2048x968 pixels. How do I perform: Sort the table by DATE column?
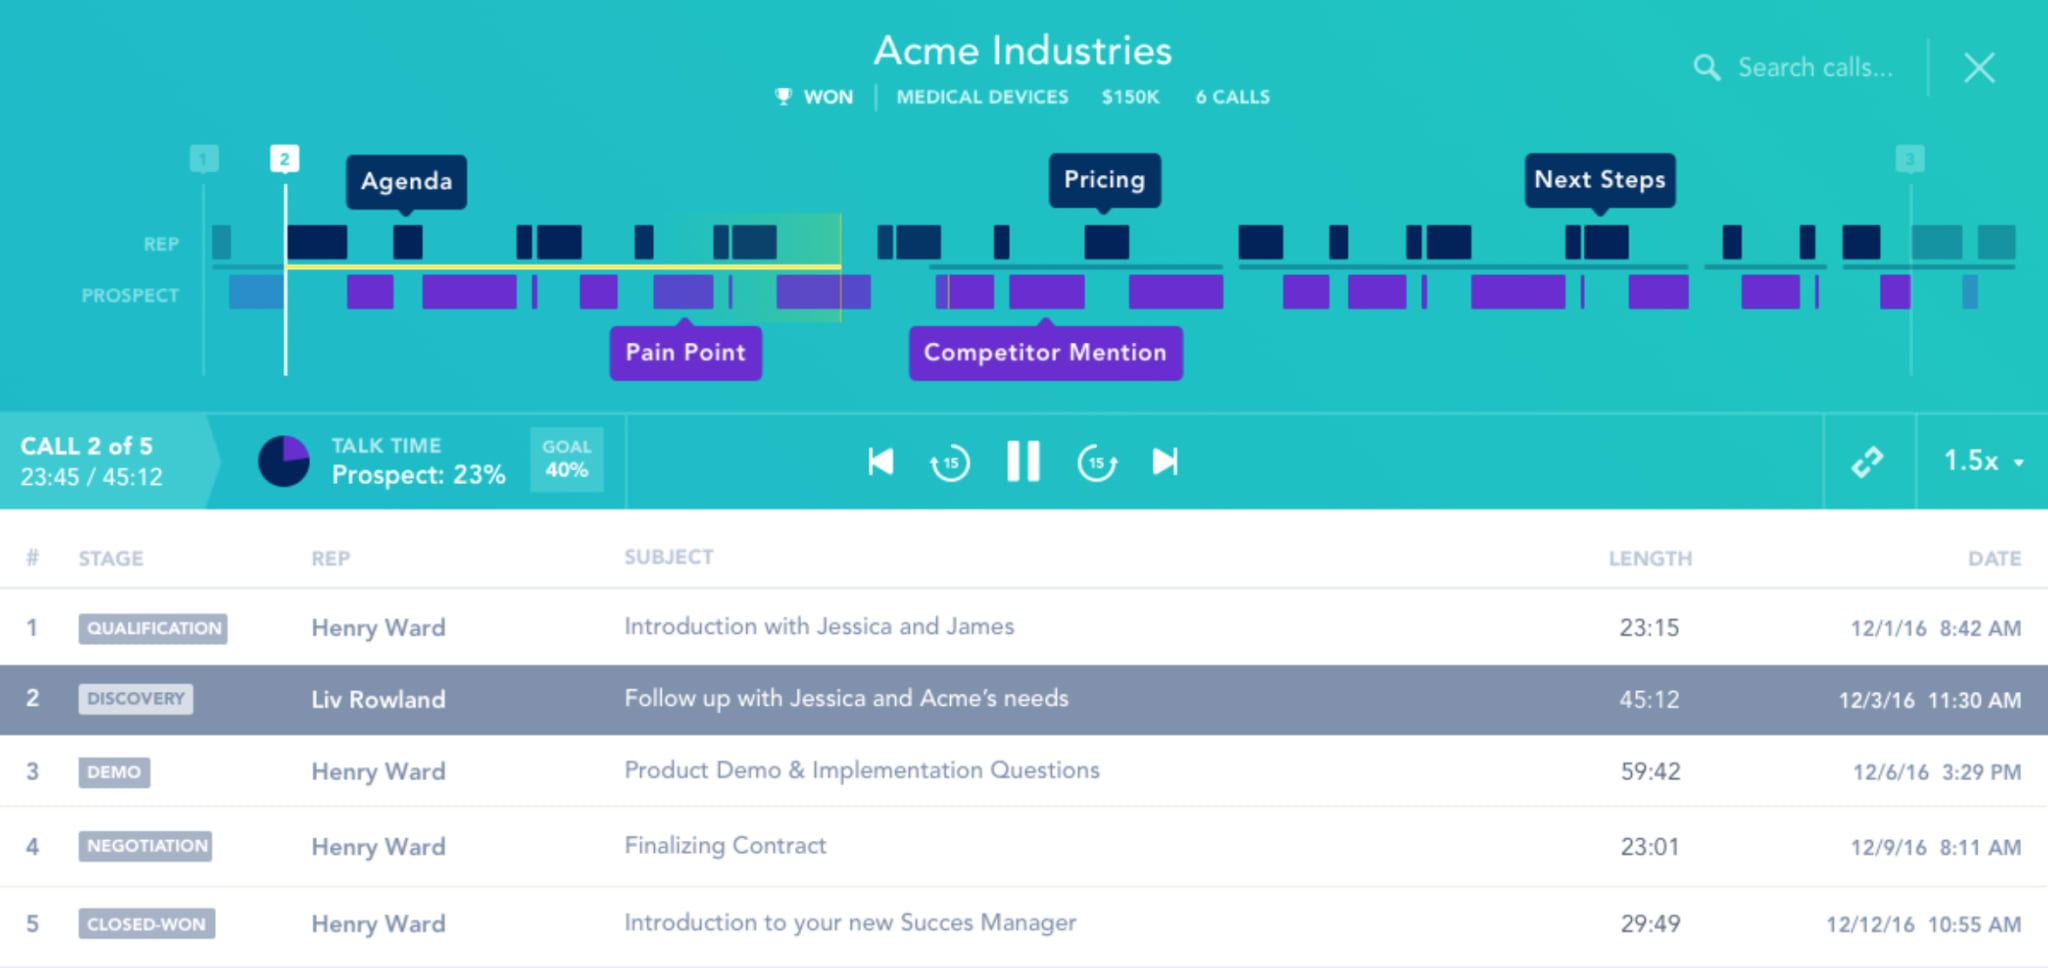(1994, 559)
